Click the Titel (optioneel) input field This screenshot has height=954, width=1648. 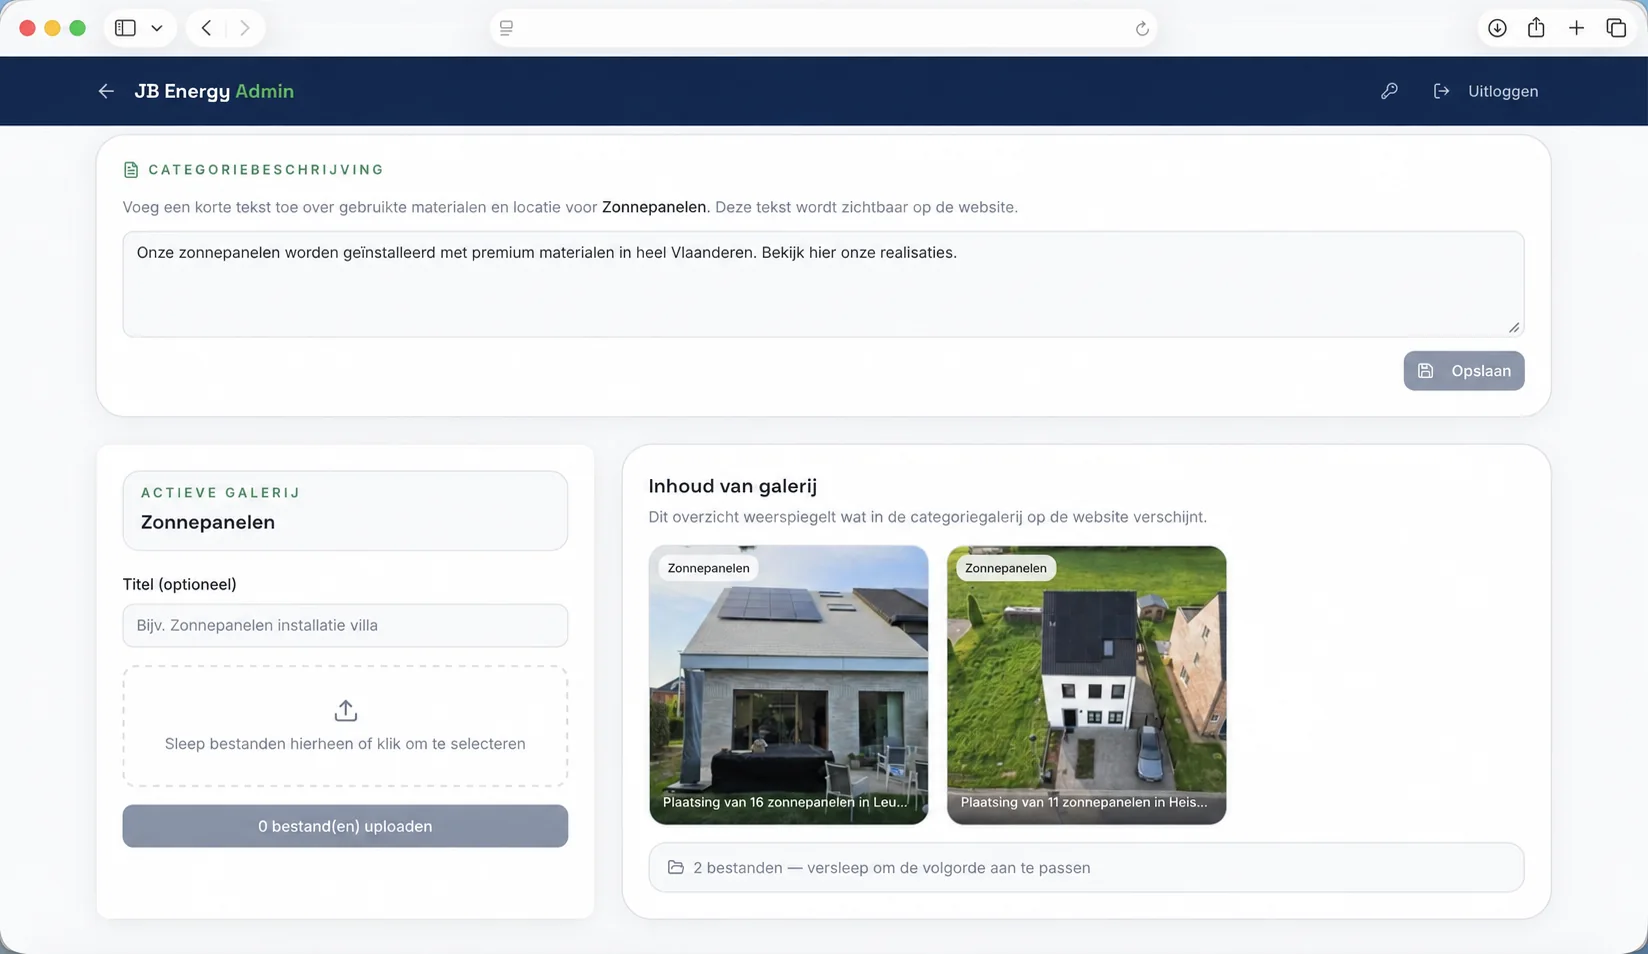[345, 625]
